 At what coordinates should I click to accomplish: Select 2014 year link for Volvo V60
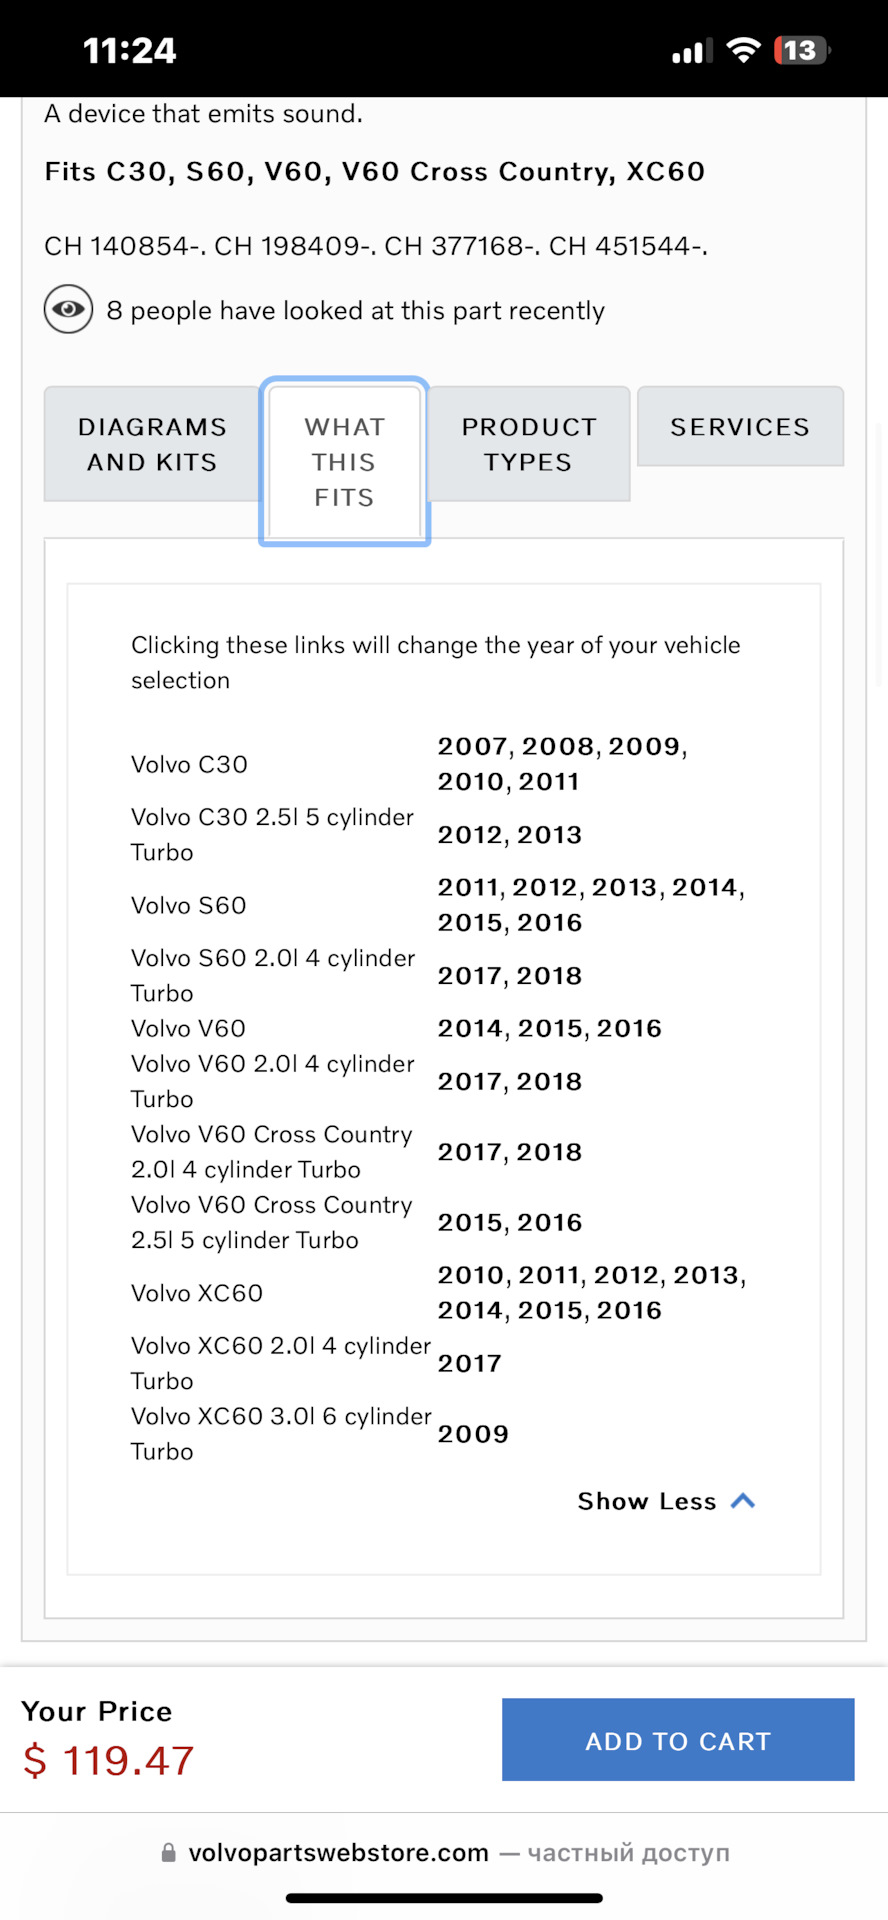[474, 1029]
